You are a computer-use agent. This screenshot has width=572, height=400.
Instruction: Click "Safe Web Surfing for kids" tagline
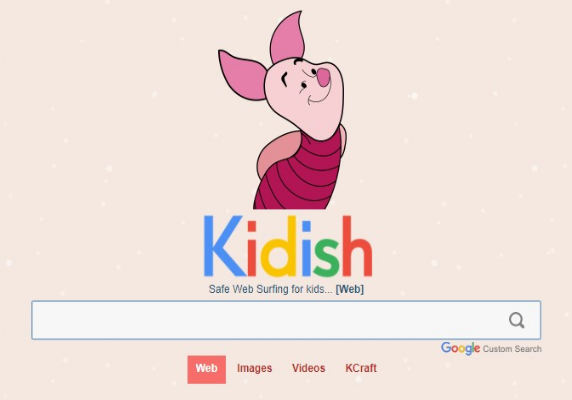266,289
